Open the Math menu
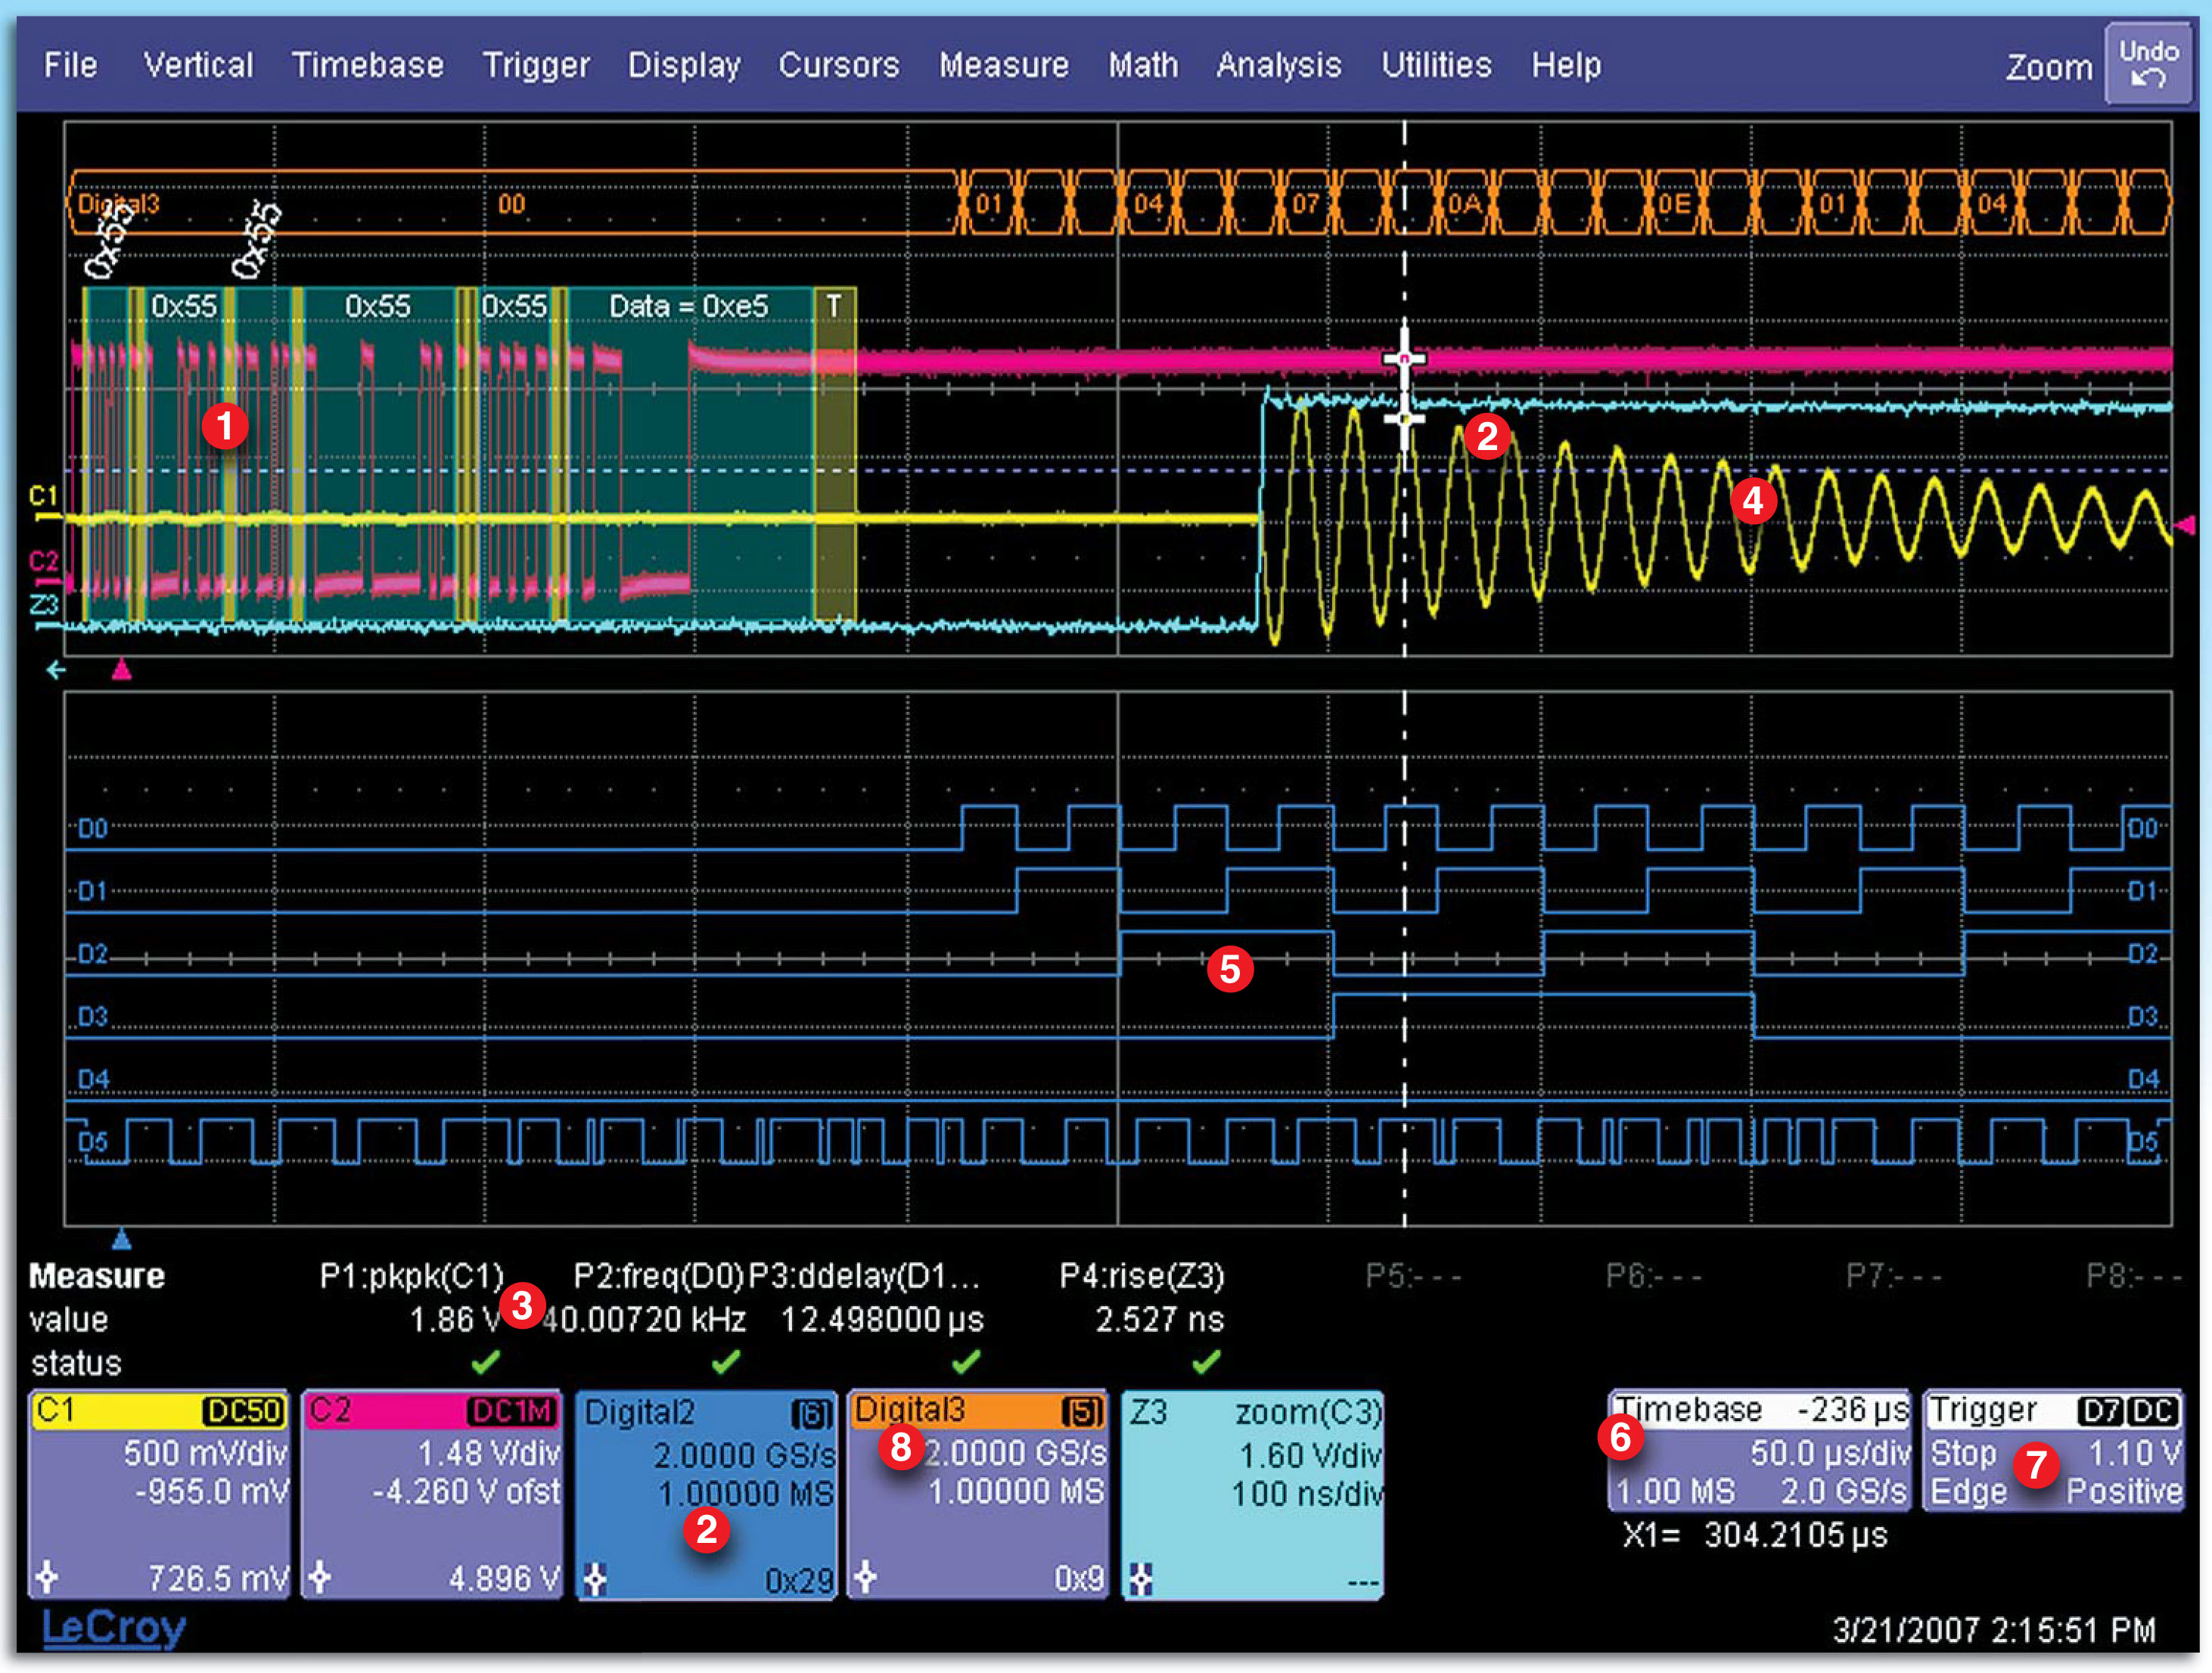 [x=1142, y=65]
